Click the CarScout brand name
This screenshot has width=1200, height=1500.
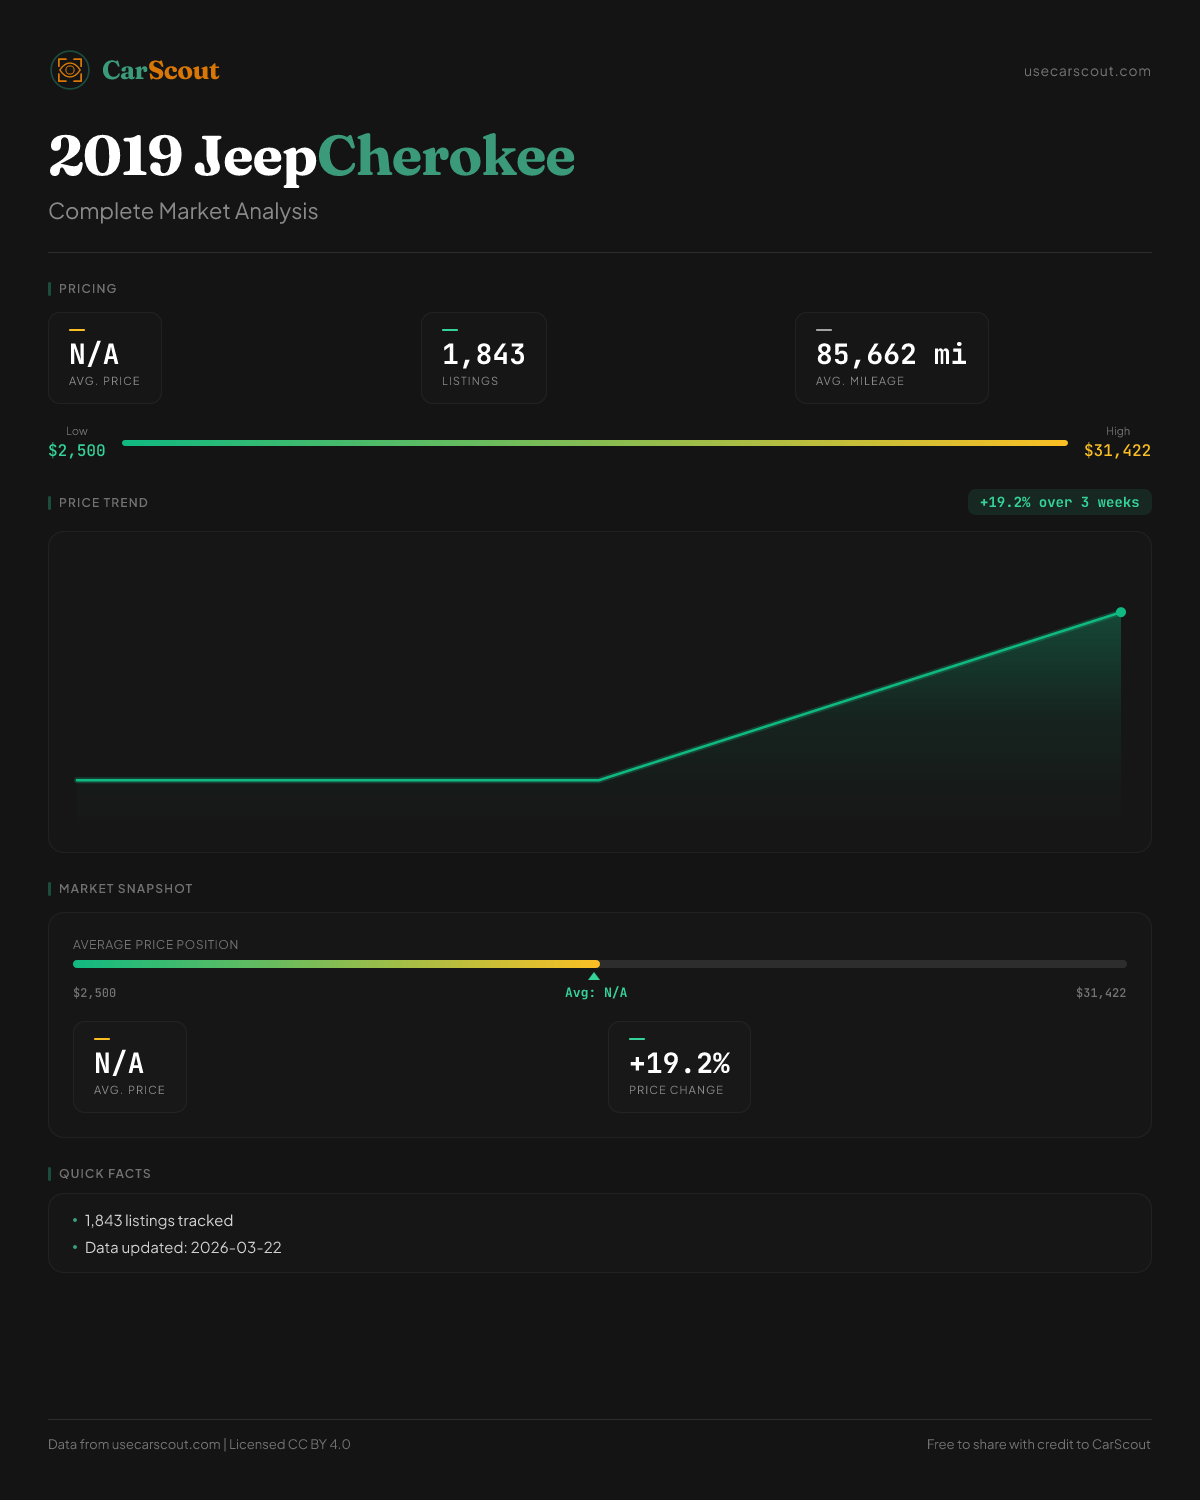tap(160, 70)
